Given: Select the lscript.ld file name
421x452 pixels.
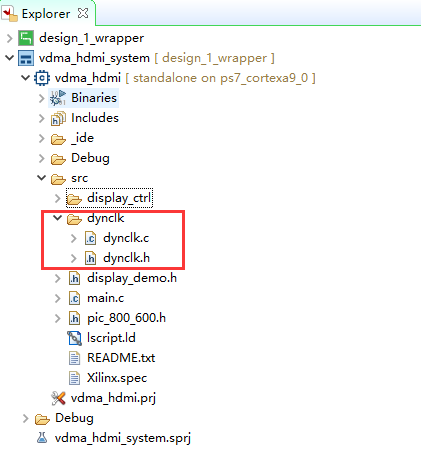Looking at the screenshot, I should [x=111, y=338].
